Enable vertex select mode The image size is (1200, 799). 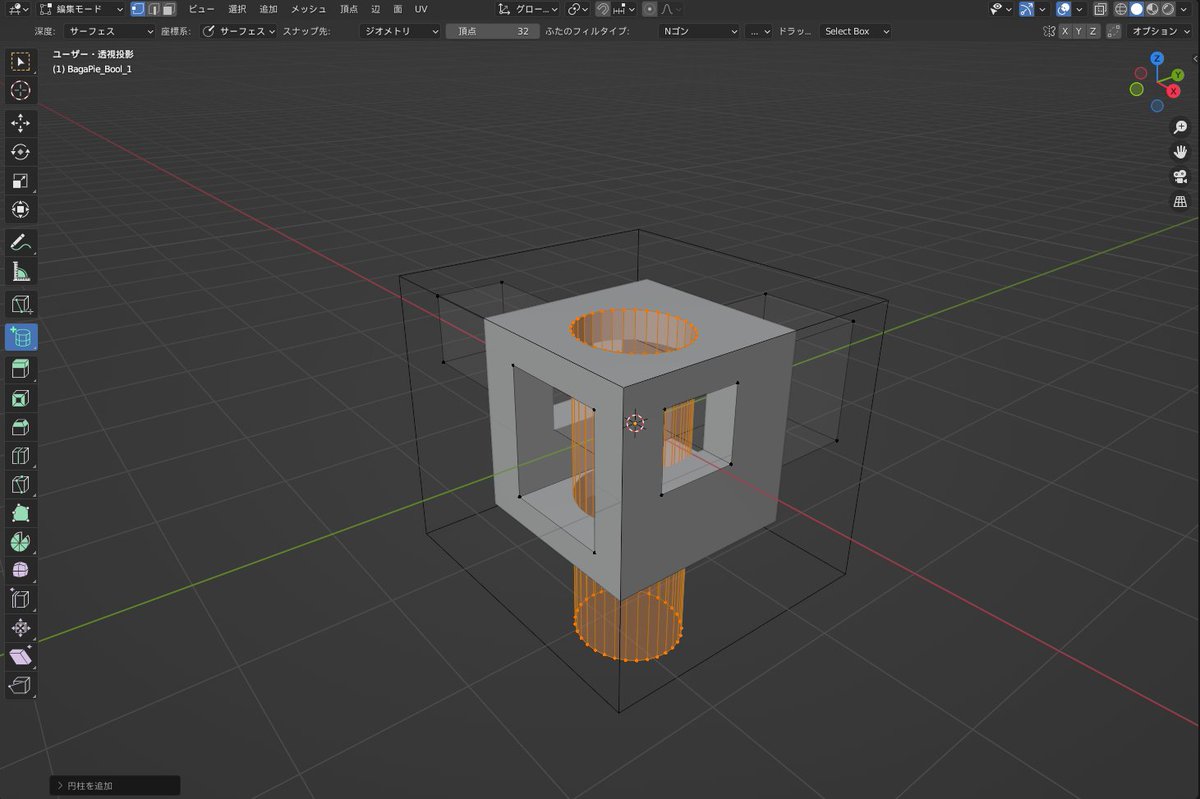[138, 9]
